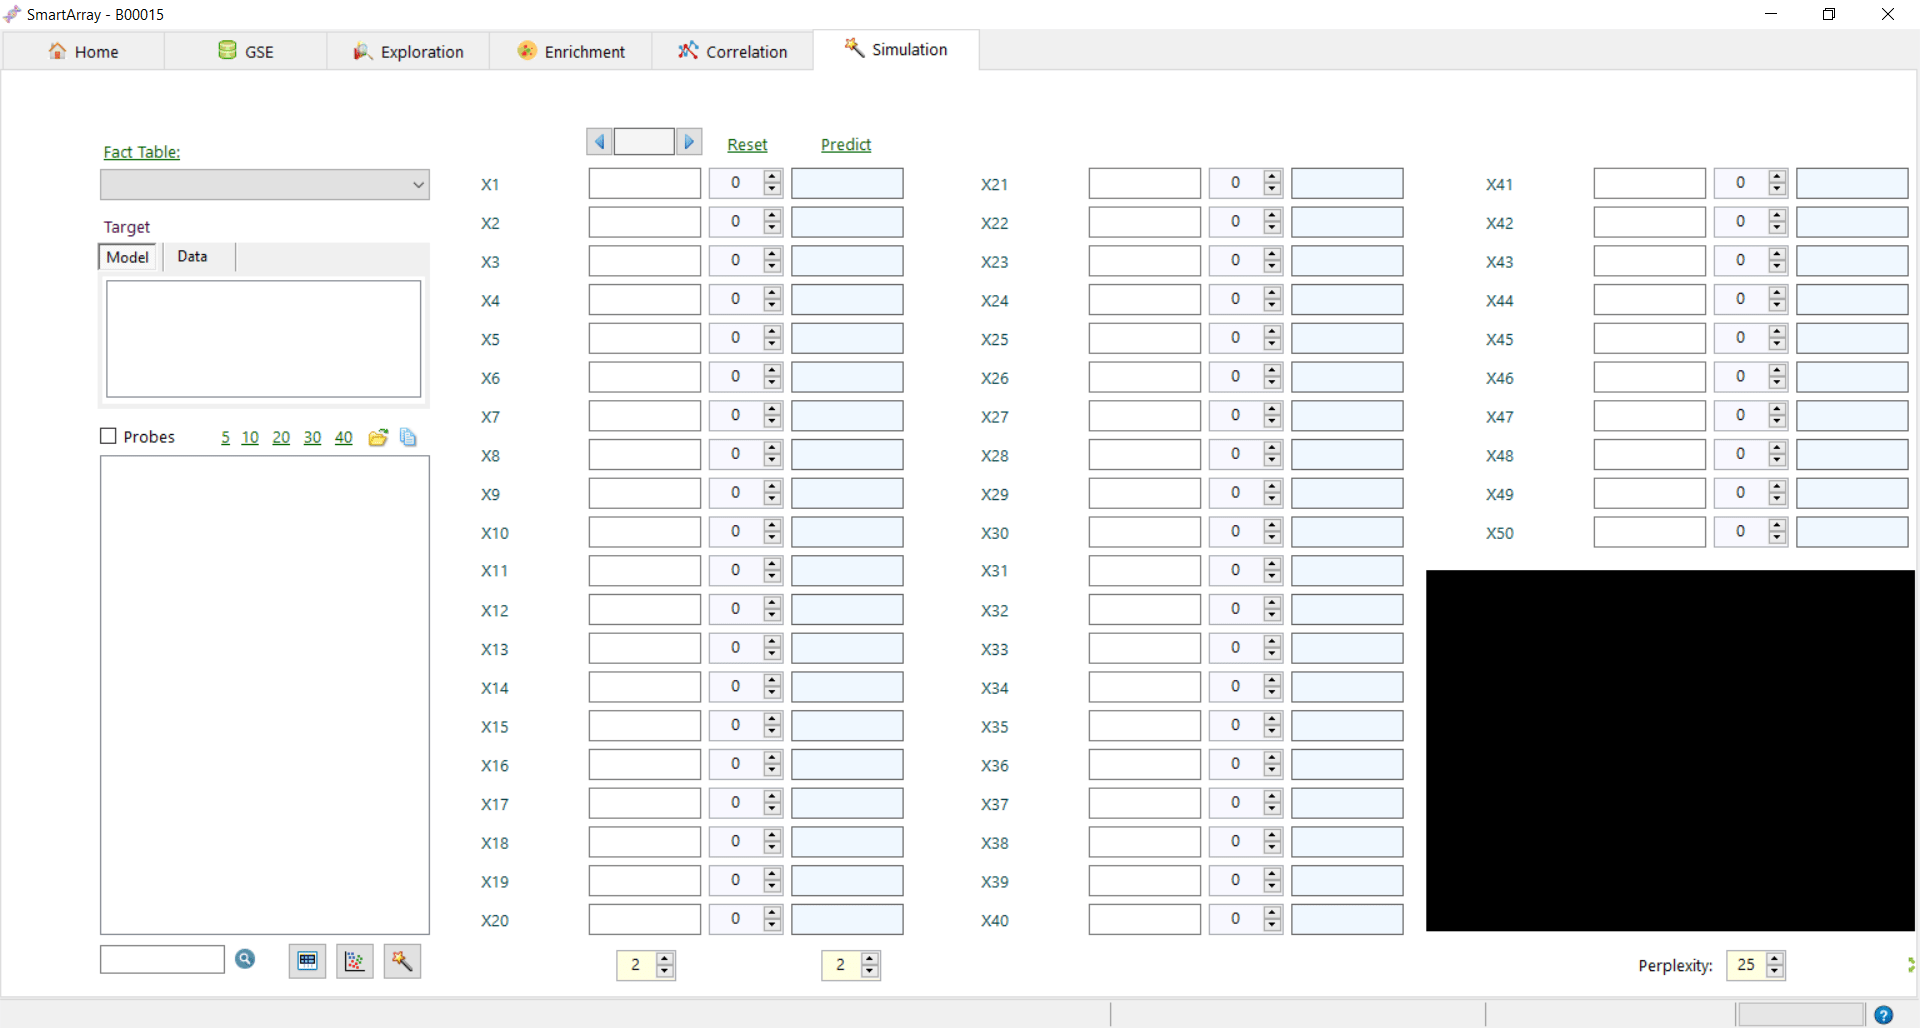Image resolution: width=1920 pixels, height=1028 pixels.
Task: Increase the X1 spinner value
Action: pyautogui.click(x=772, y=177)
